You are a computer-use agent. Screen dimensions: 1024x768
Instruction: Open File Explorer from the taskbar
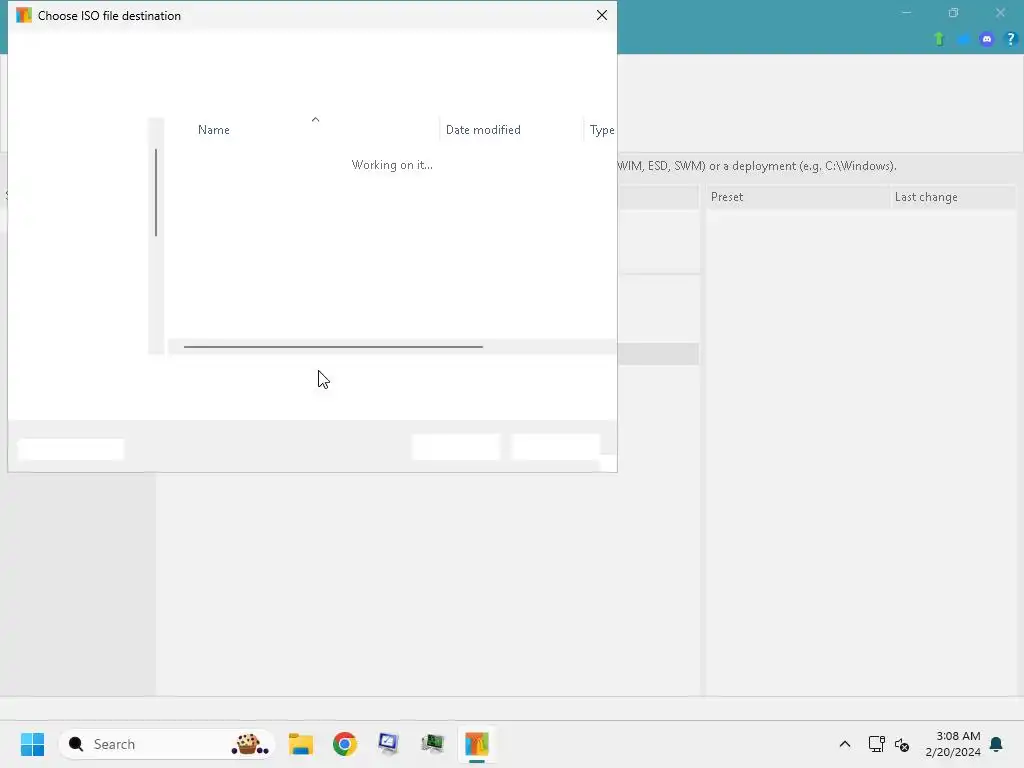[x=301, y=744]
